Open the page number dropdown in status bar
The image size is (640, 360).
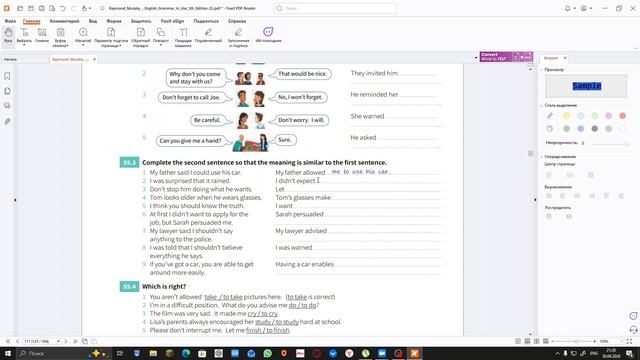(x=58, y=341)
